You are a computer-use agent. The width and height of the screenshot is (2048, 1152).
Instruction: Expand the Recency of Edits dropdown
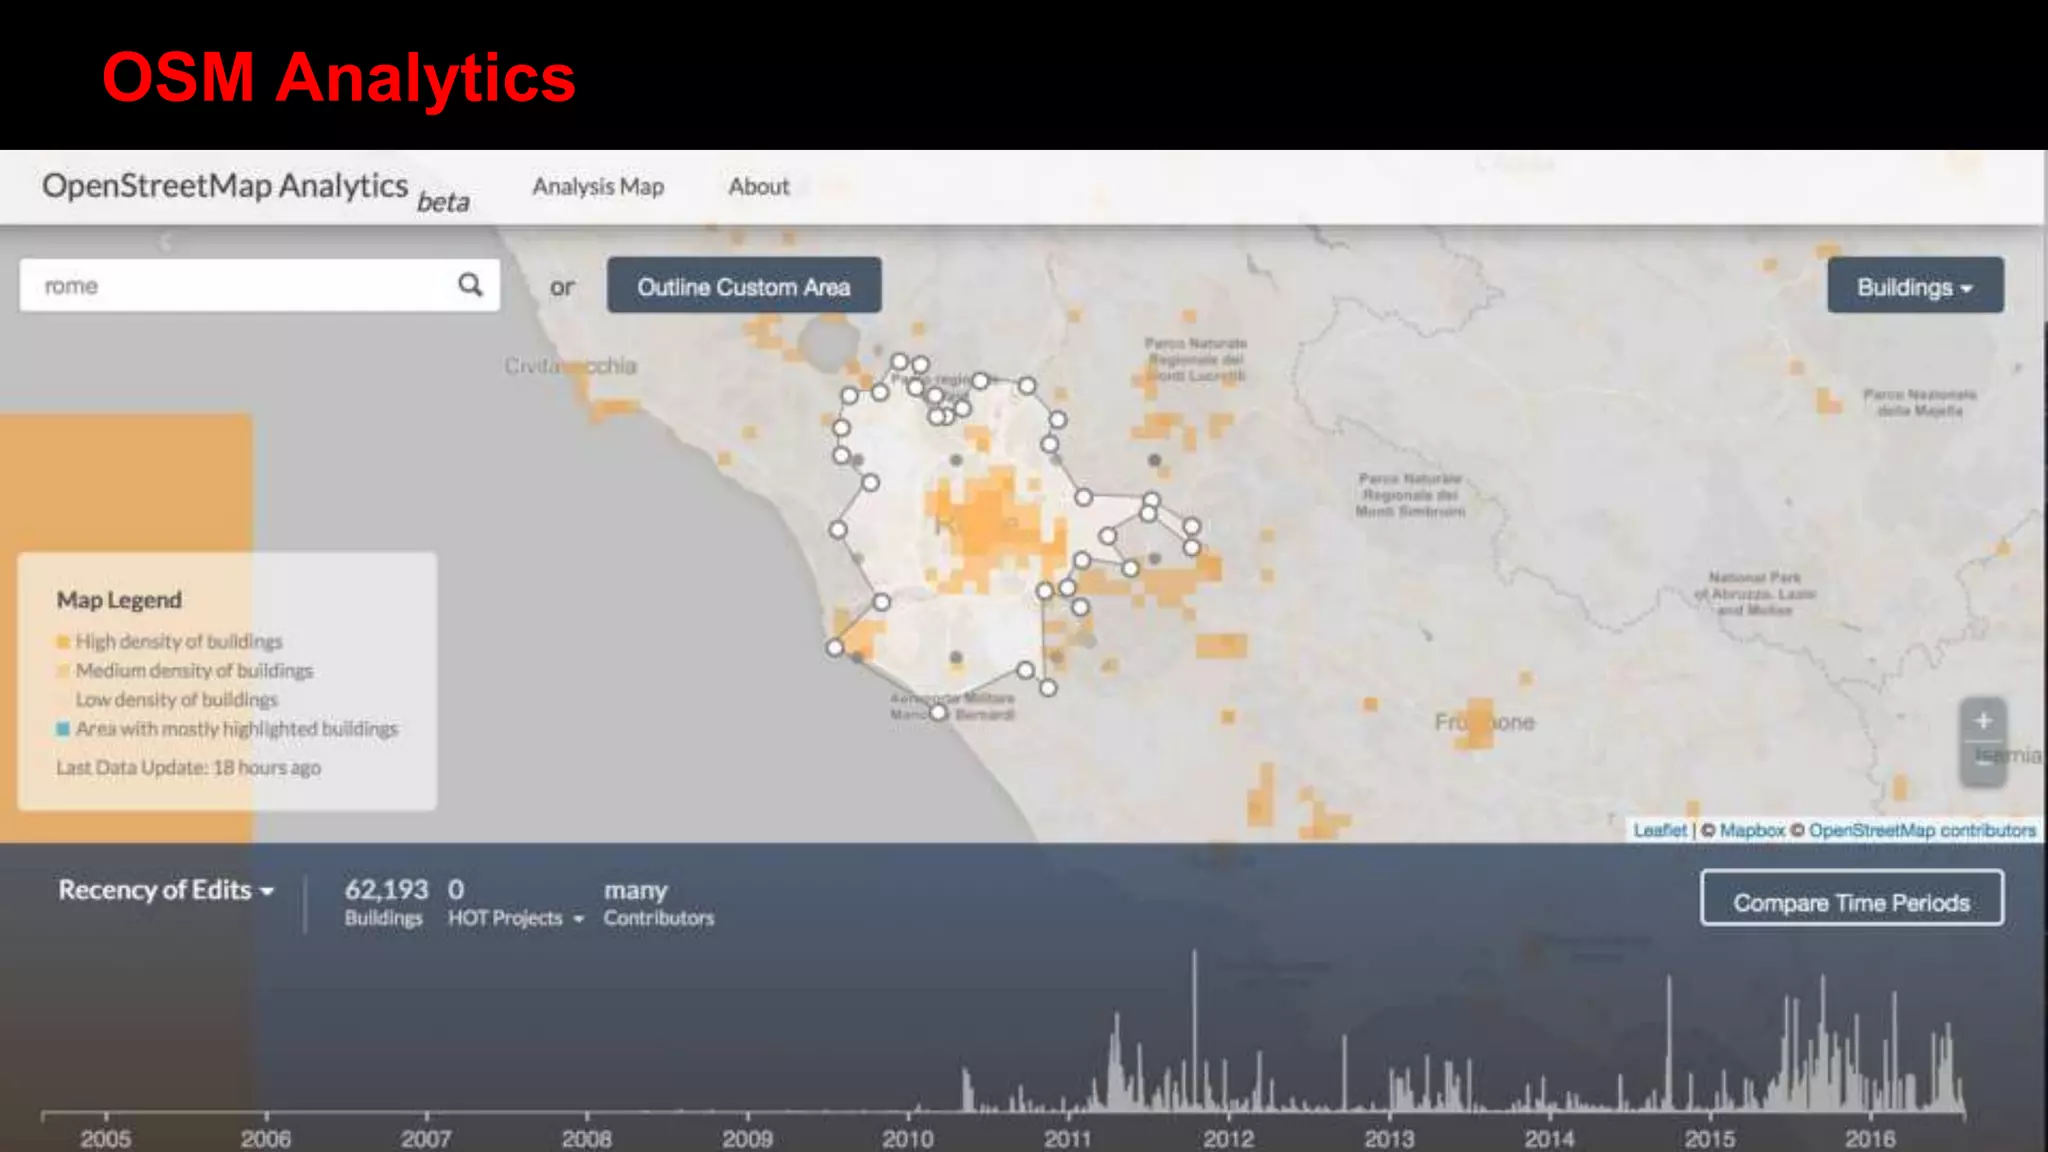pyautogui.click(x=166, y=890)
